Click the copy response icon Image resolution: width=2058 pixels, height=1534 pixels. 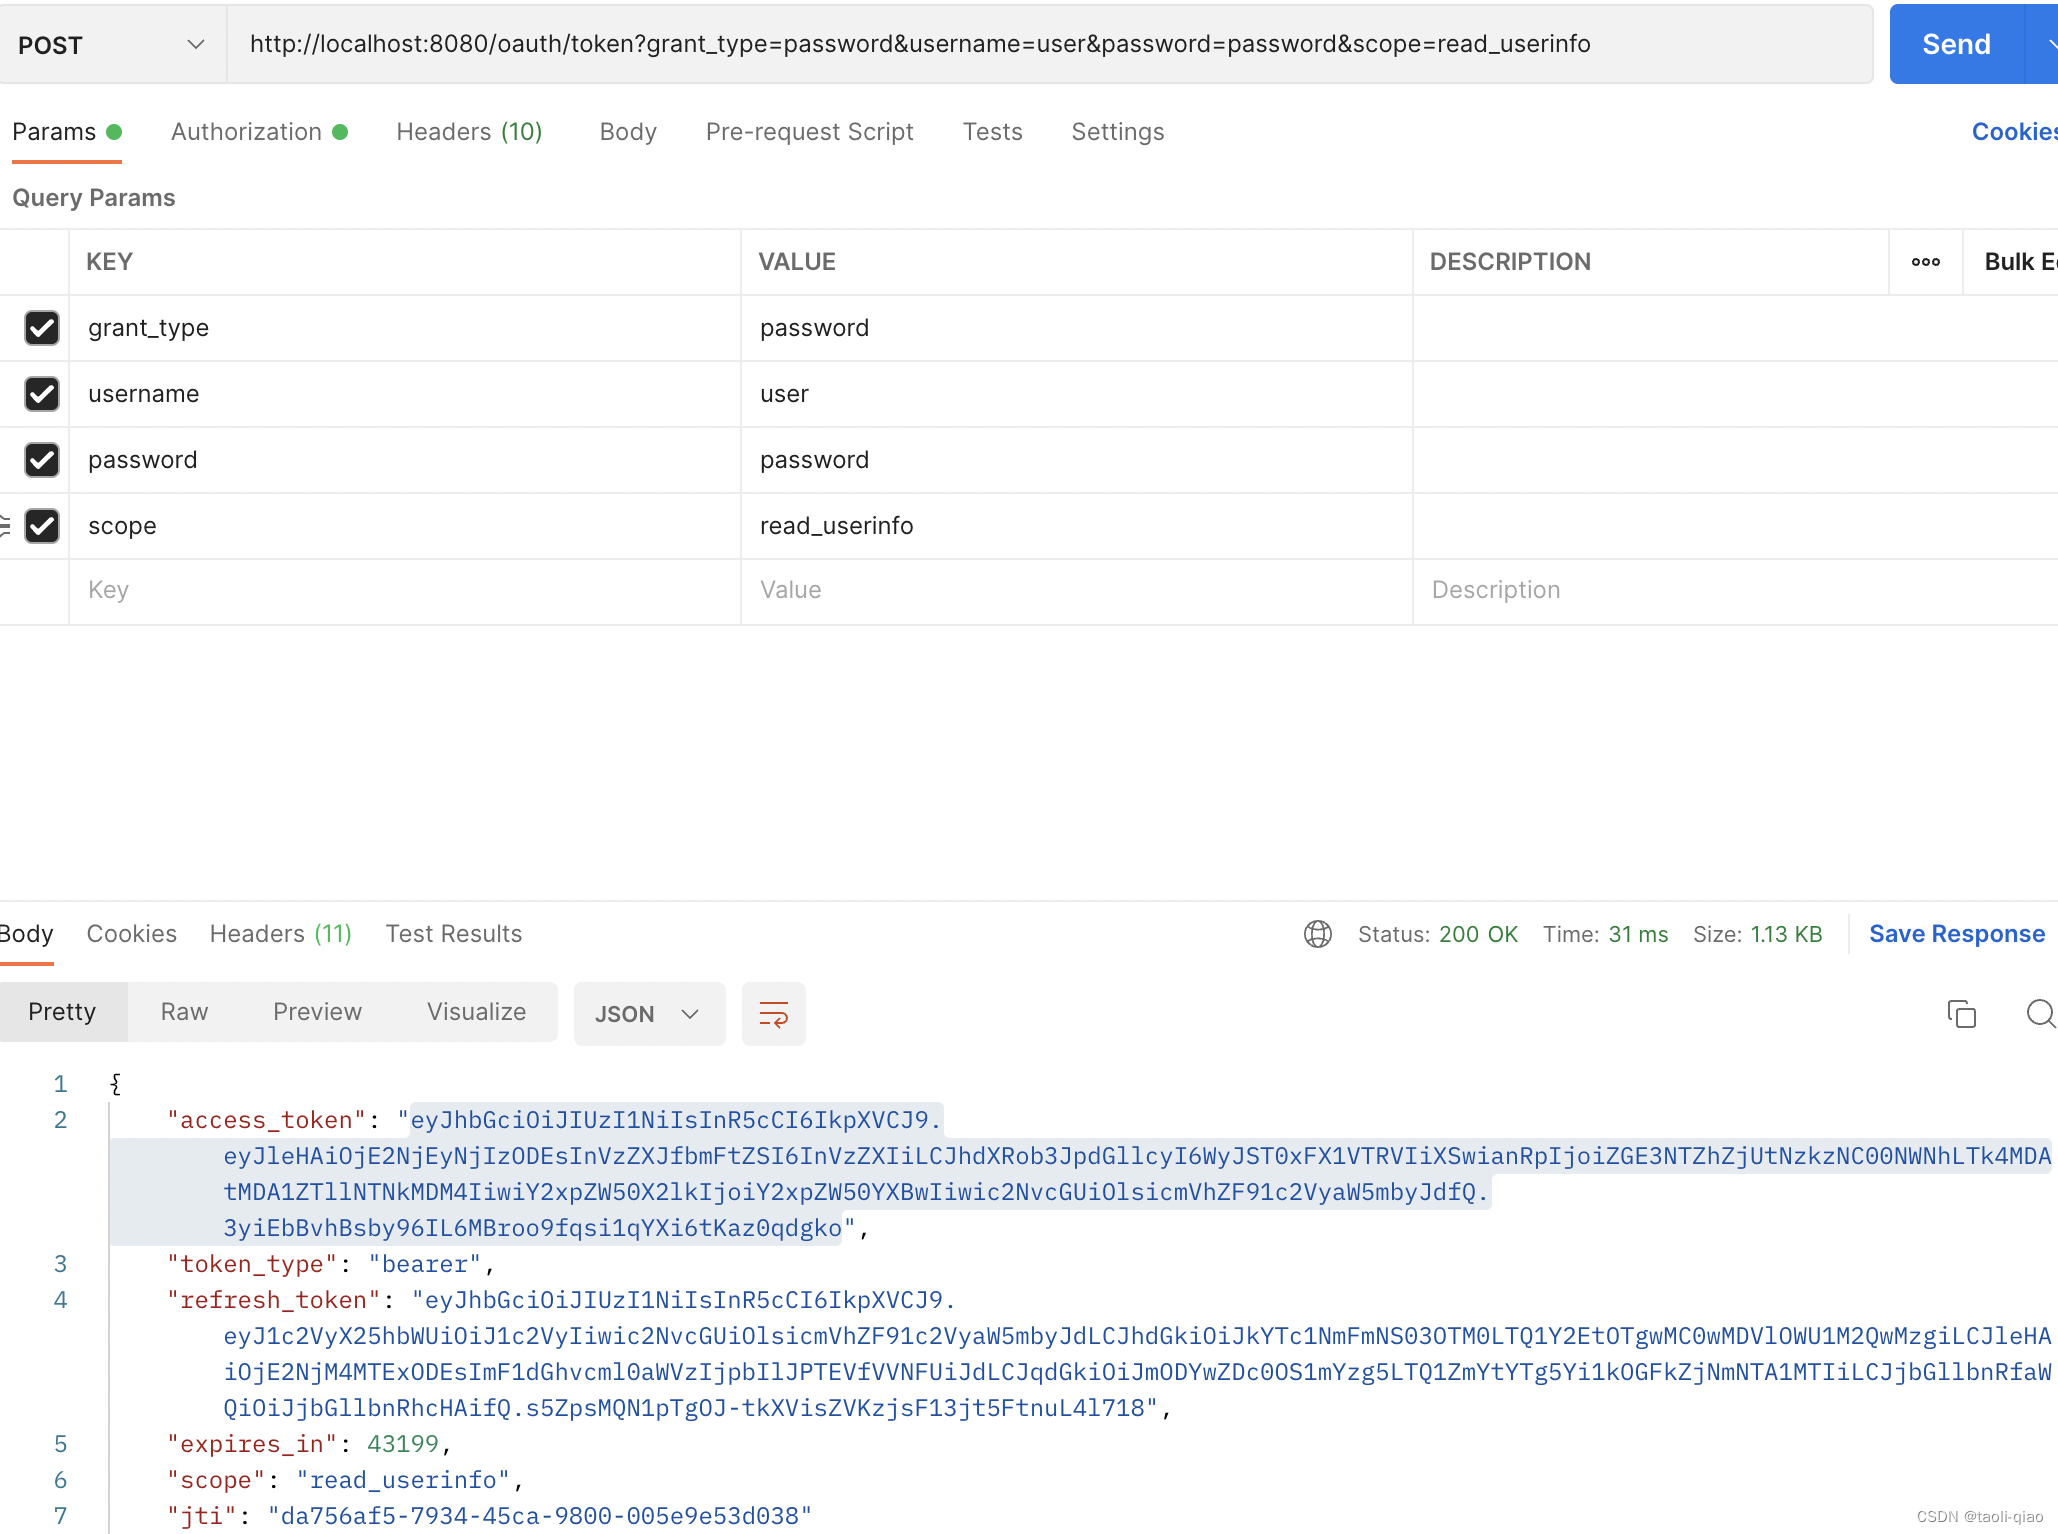pyautogui.click(x=1961, y=1014)
